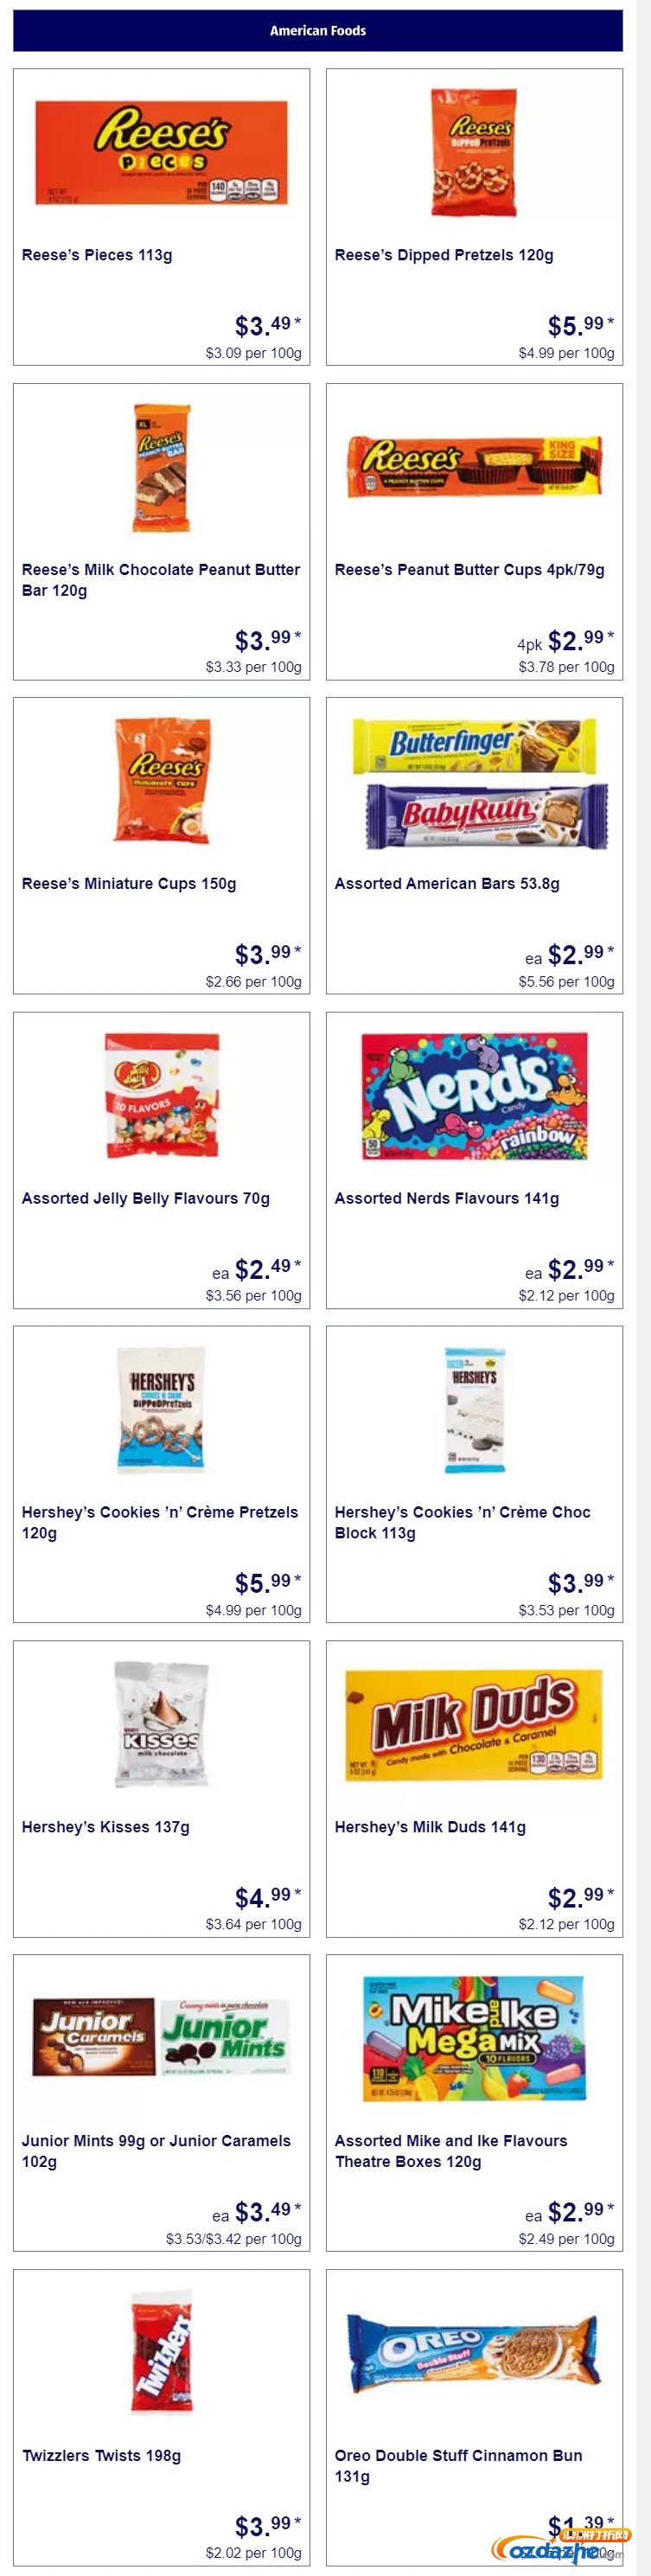Click the ozdazhe watermark logo
651x2576 pixels.
point(565,2548)
